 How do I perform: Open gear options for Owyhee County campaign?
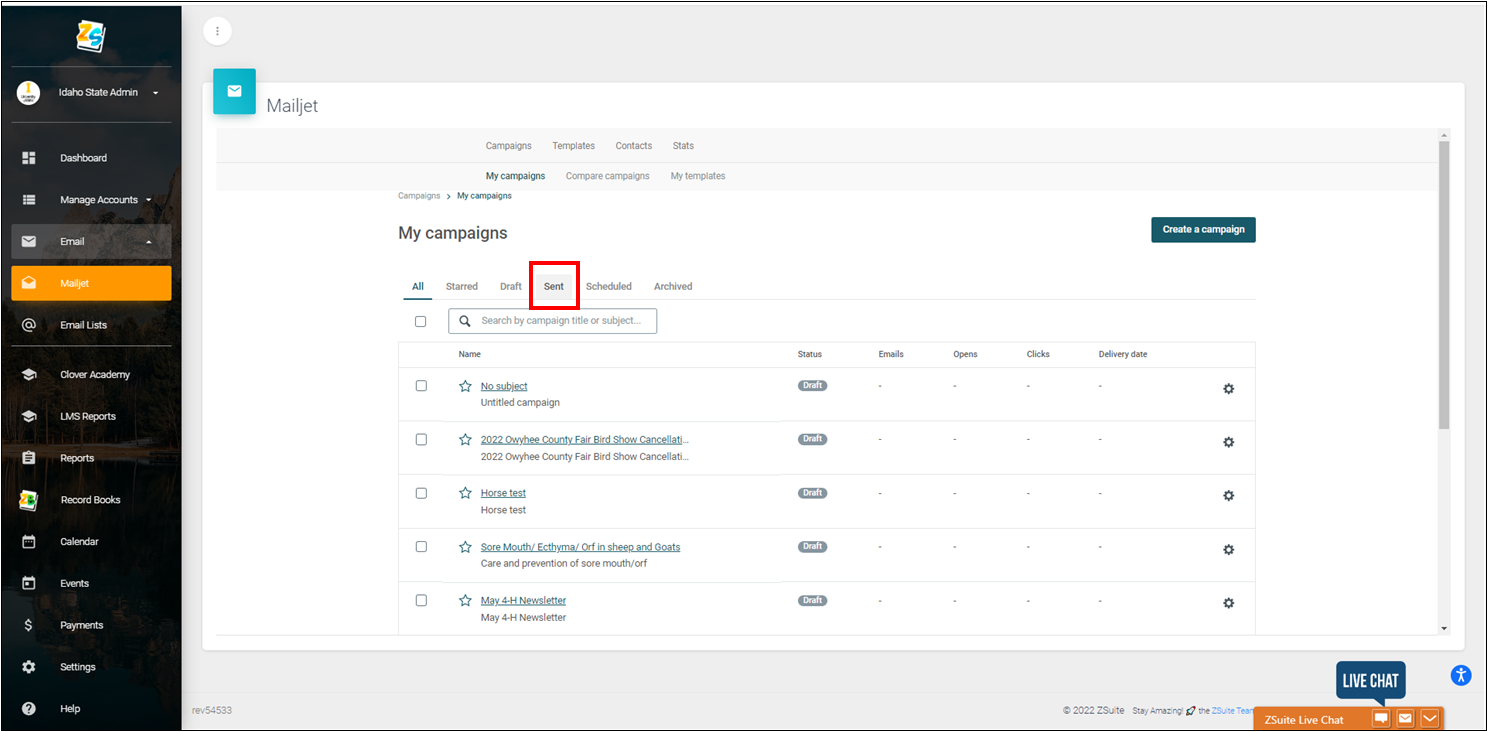pyautogui.click(x=1229, y=442)
